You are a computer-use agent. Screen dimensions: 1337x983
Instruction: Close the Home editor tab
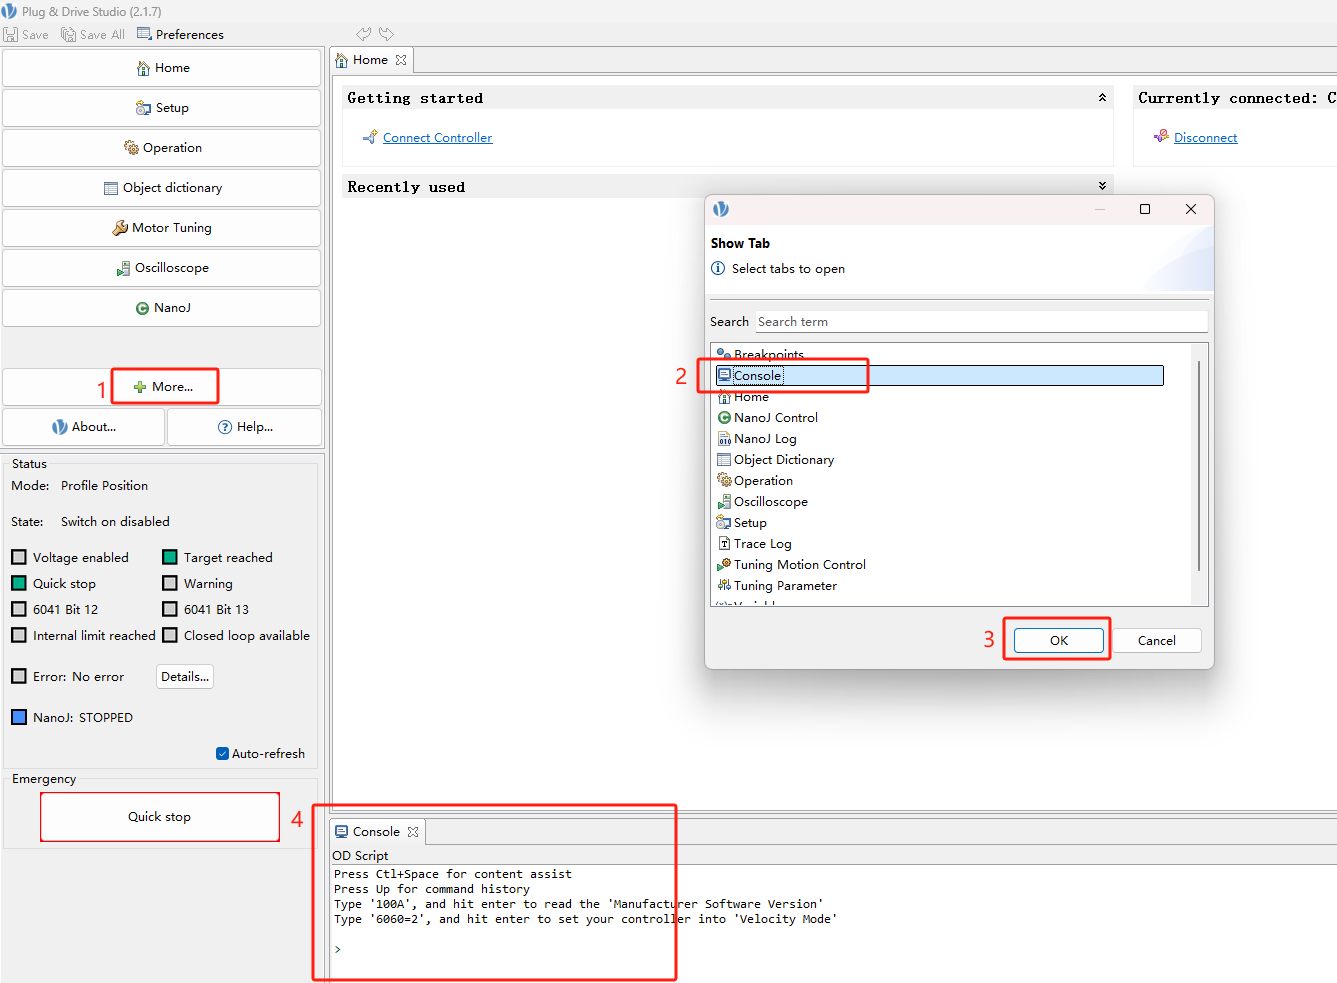(x=401, y=60)
